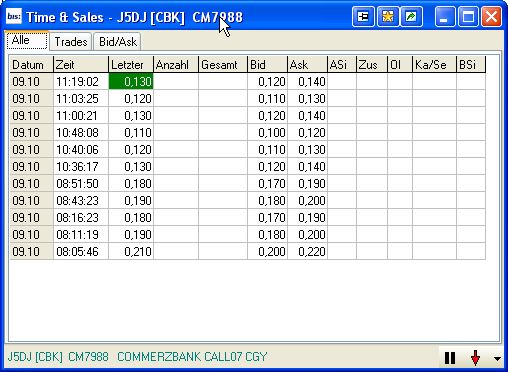Viewport: 508px width, 372px height.
Task: Click the window layout icon in title bar
Action: point(363,16)
